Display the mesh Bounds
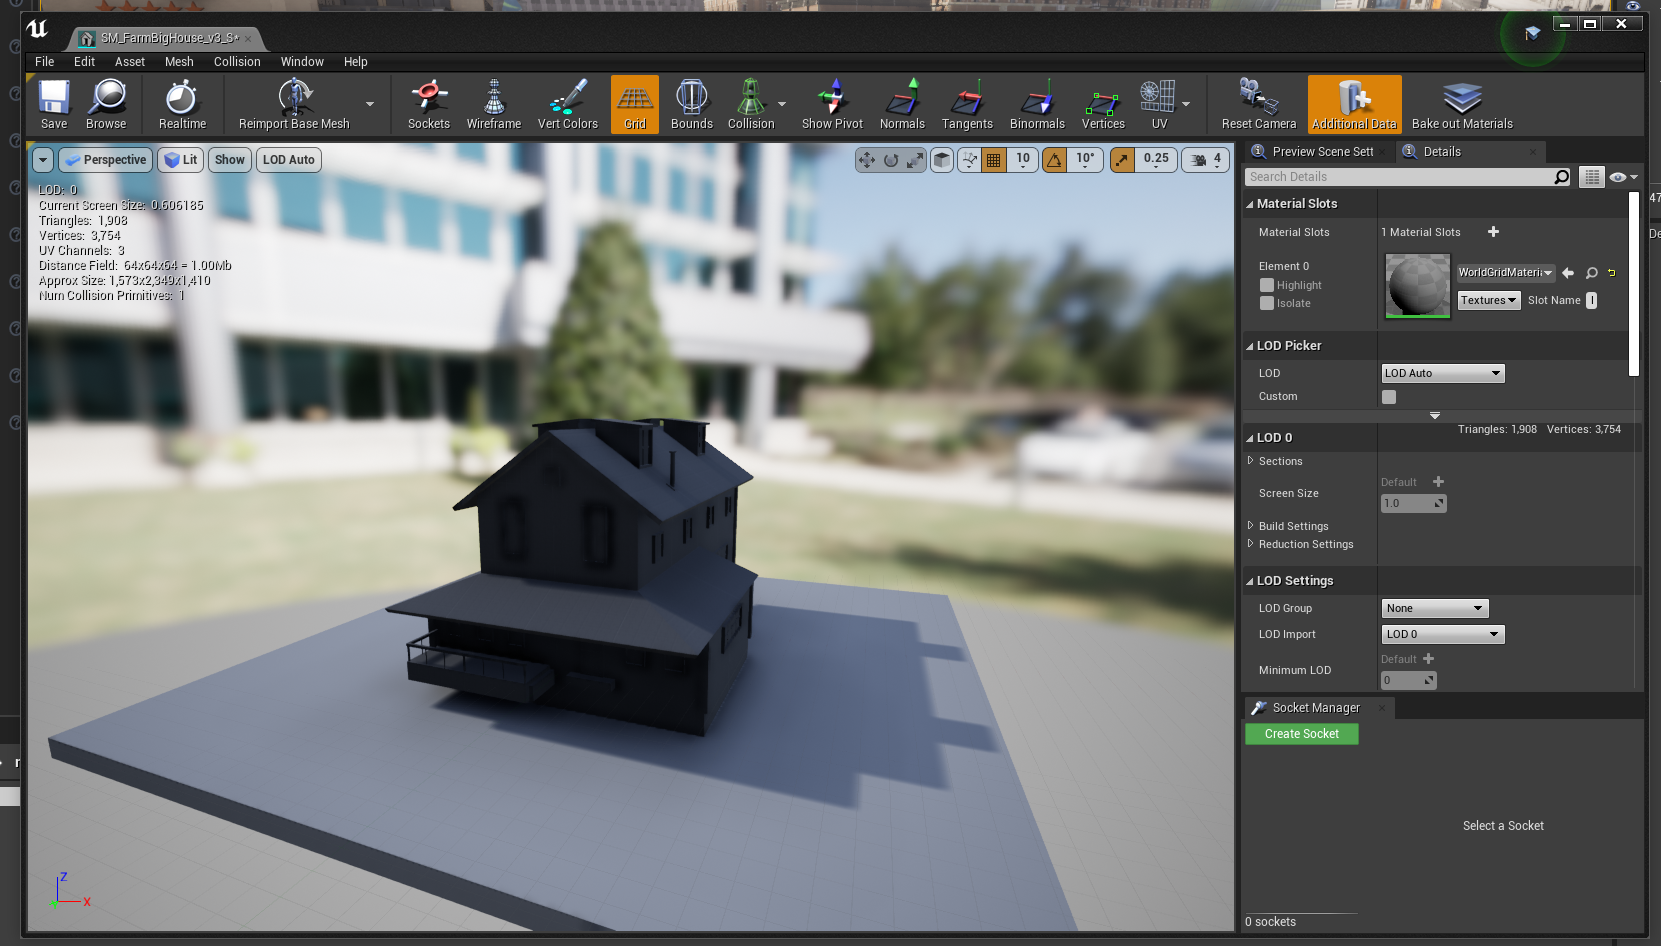 pyautogui.click(x=691, y=104)
